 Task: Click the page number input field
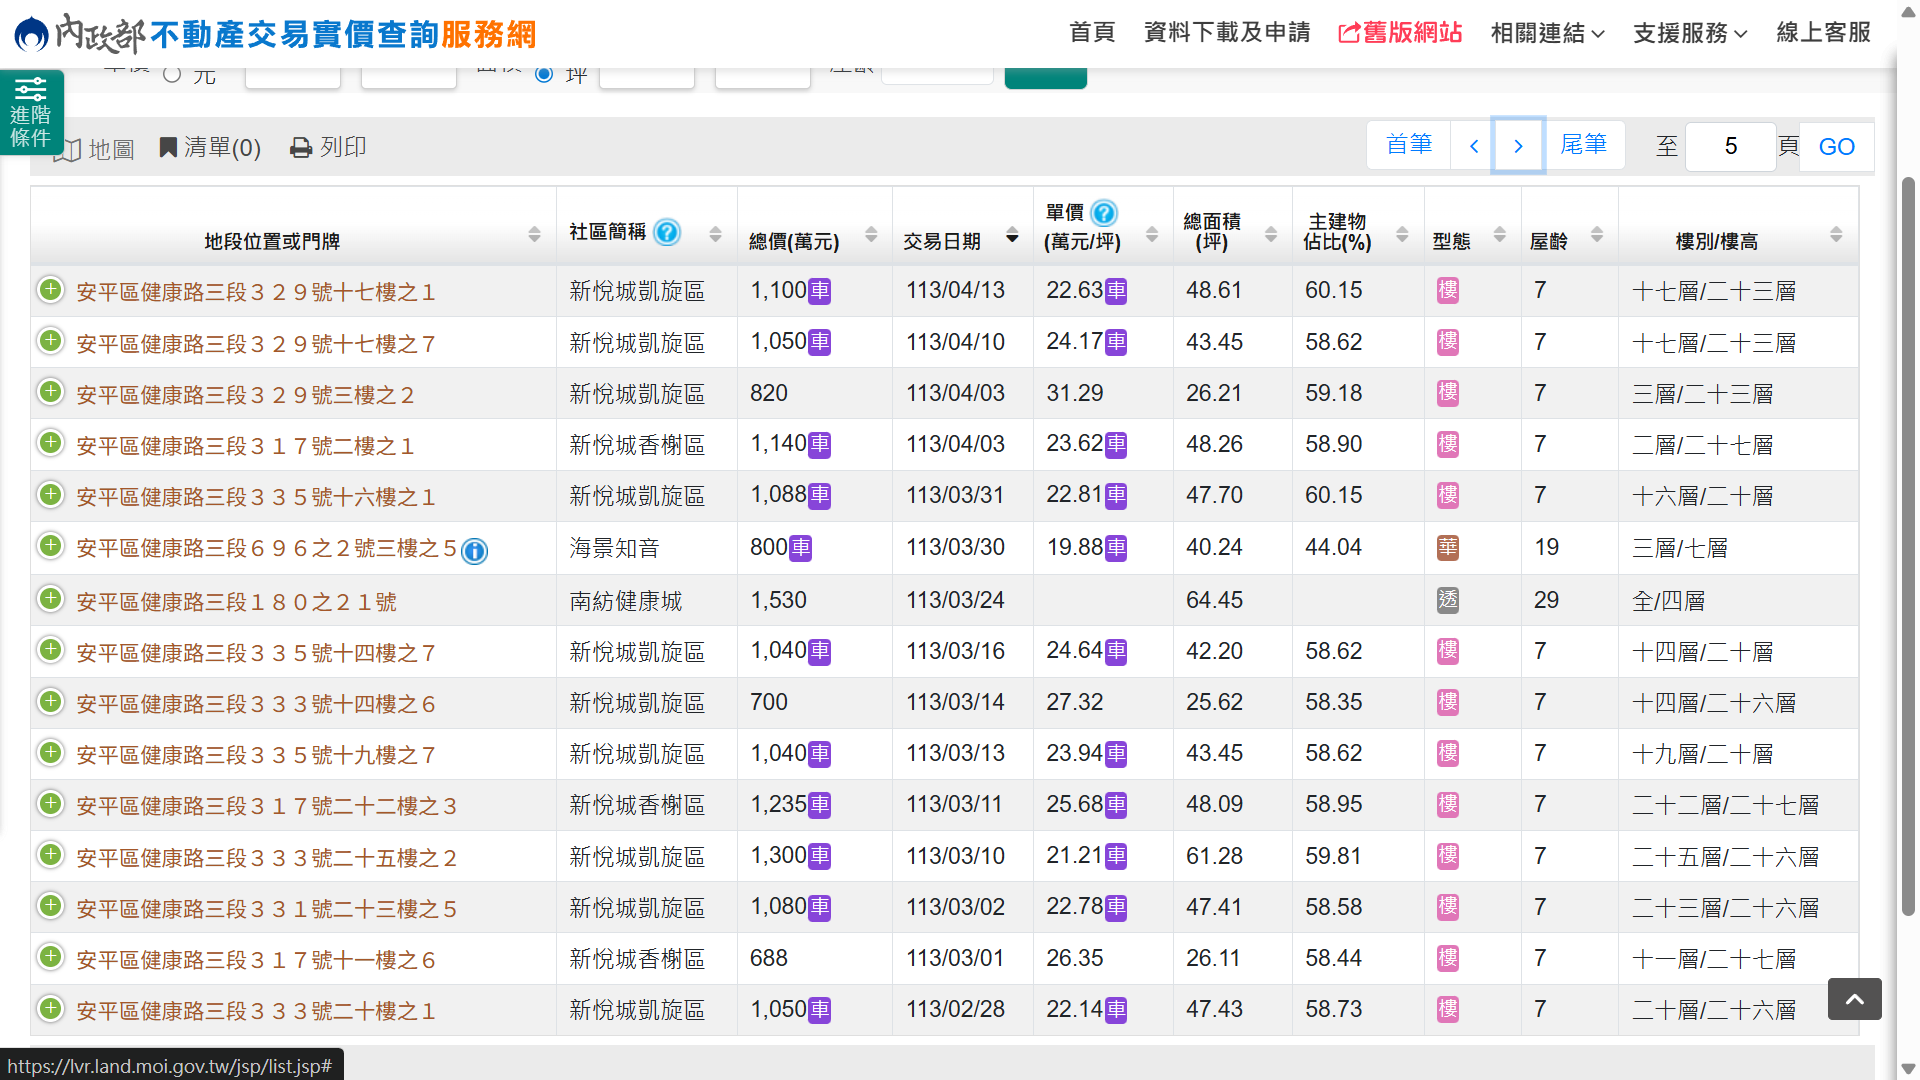[x=1730, y=147]
